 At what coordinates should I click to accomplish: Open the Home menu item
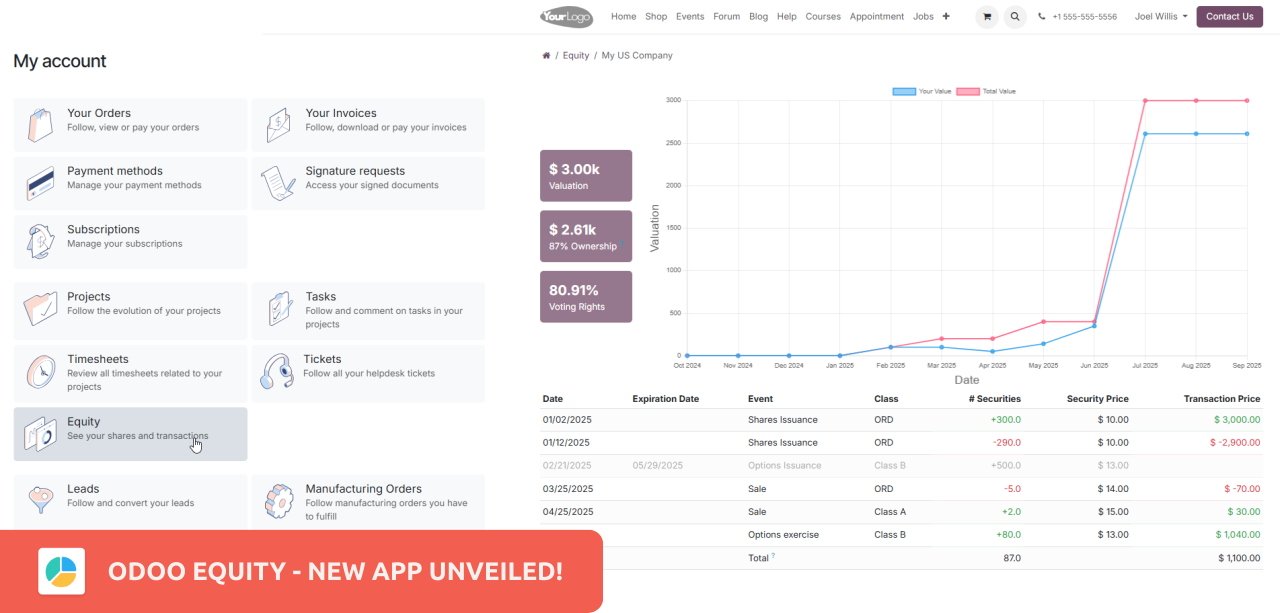click(x=623, y=17)
